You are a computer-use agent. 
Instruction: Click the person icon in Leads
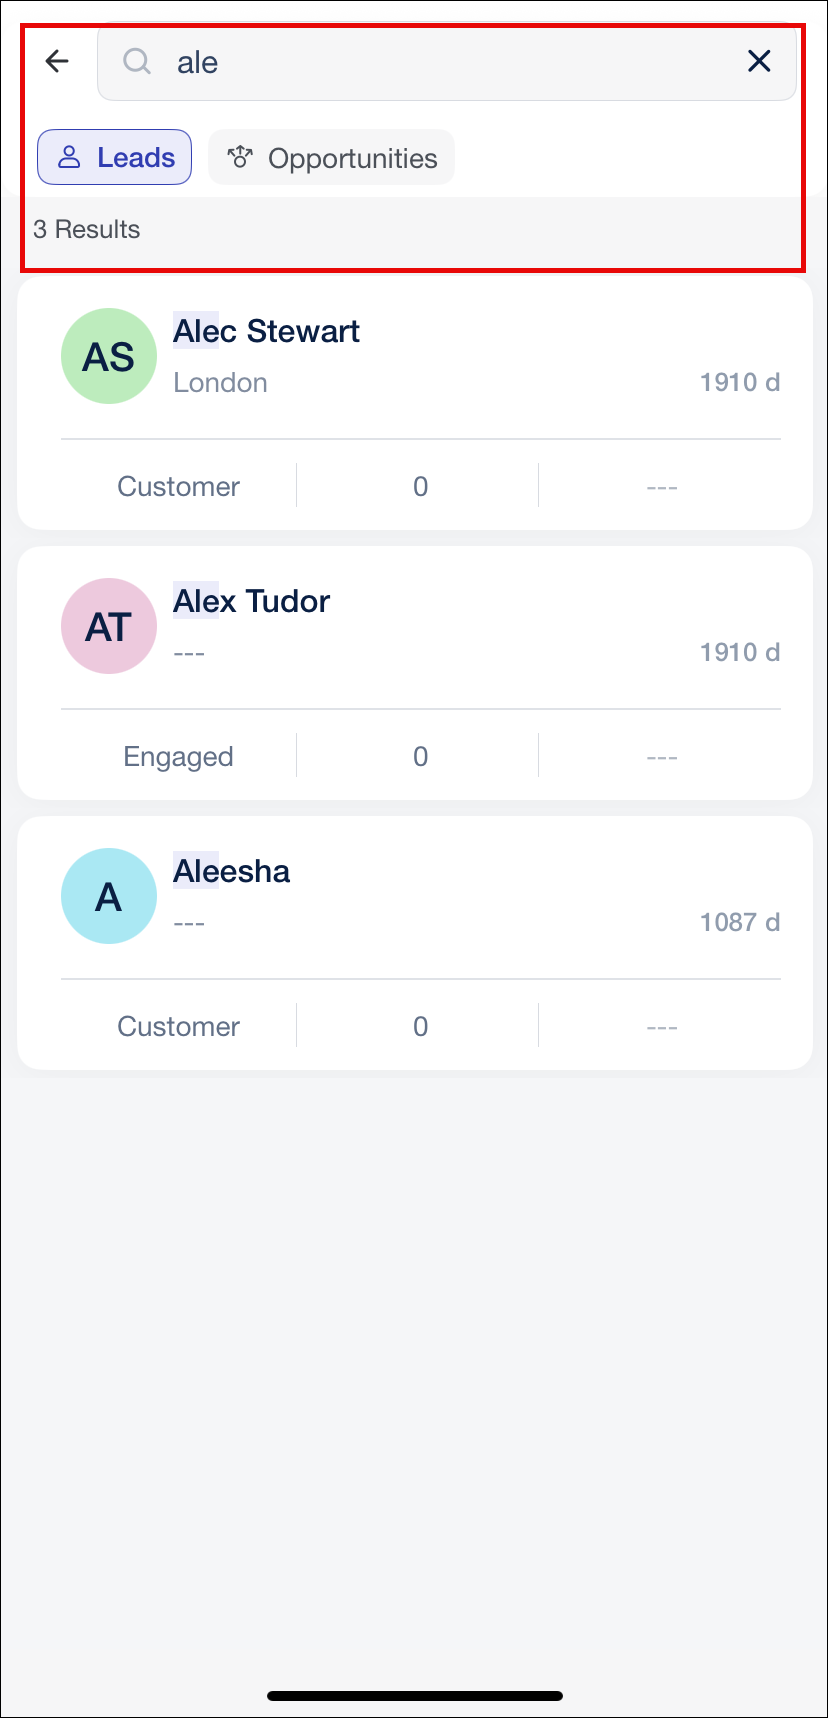pyautogui.click(x=69, y=157)
